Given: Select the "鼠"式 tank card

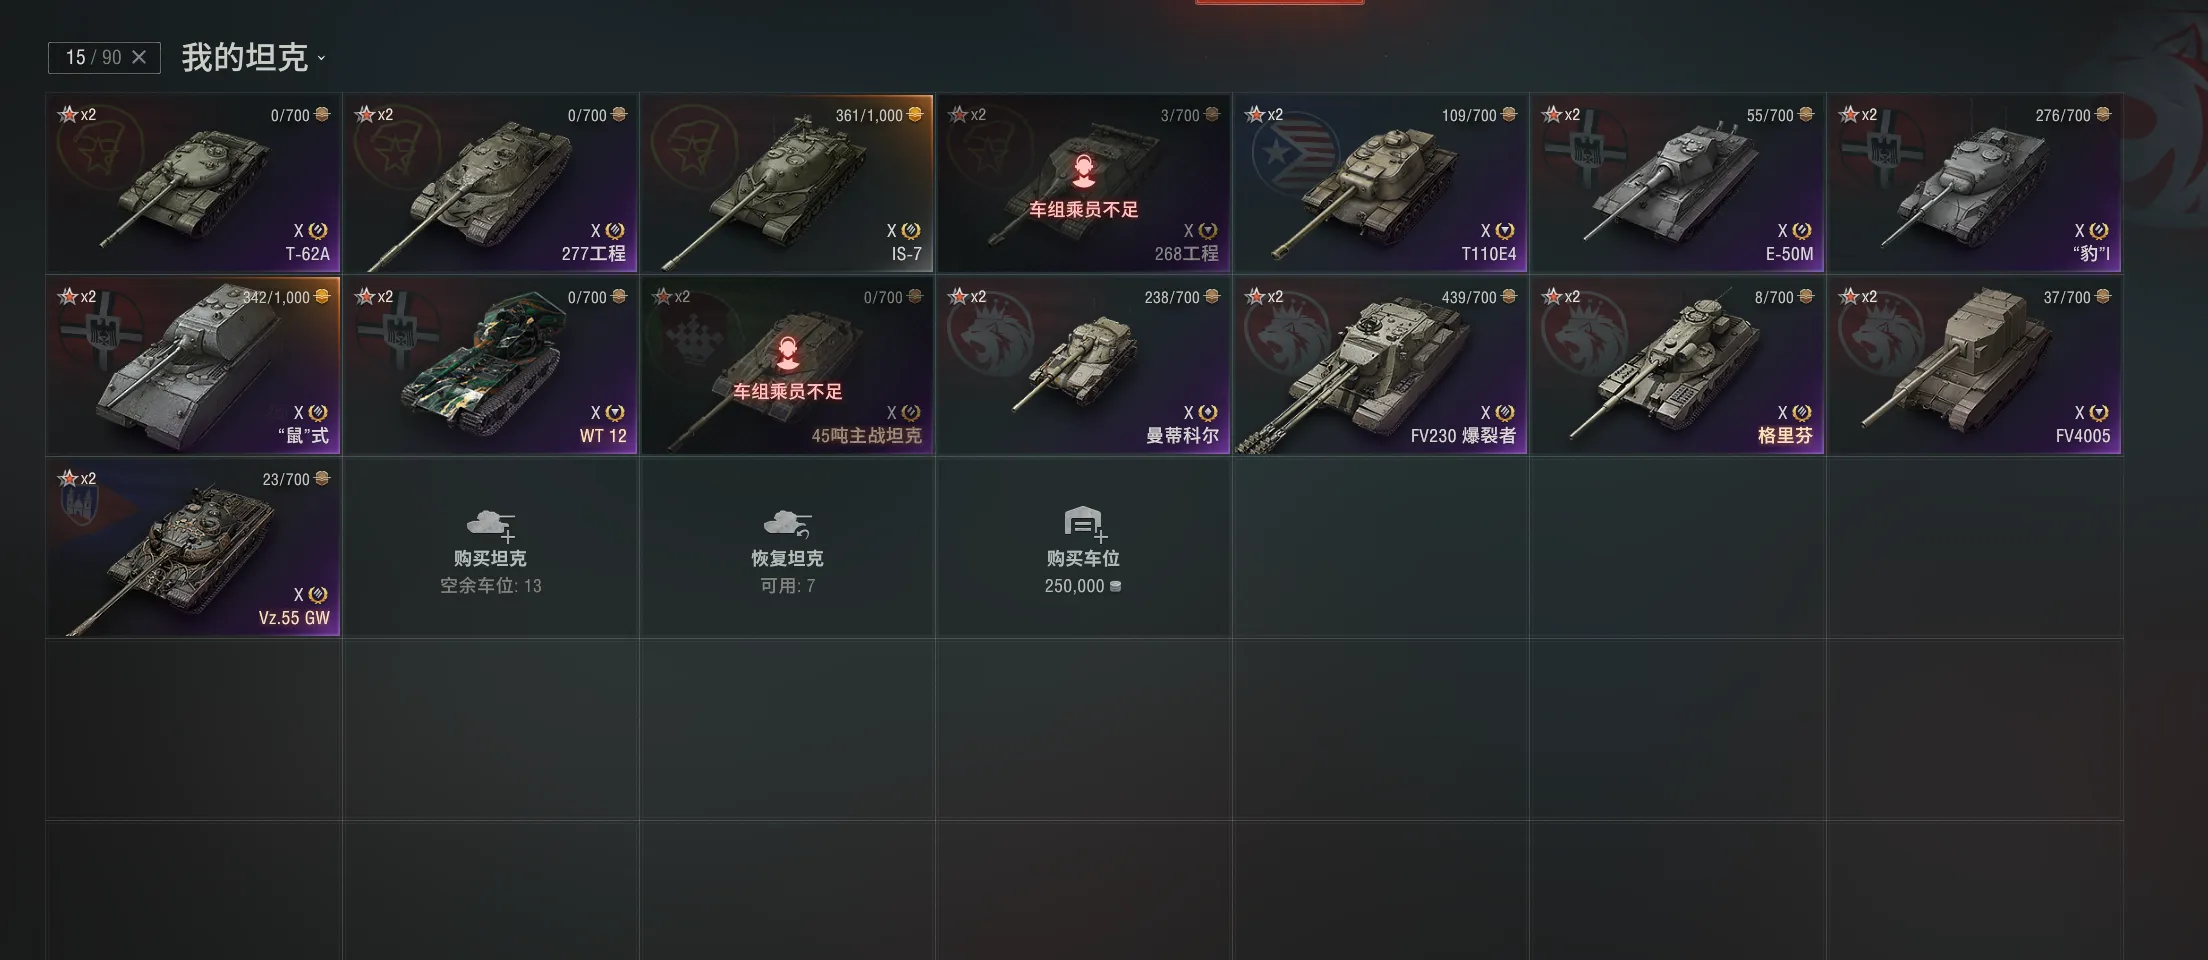Looking at the screenshot, I should pyautogui.click(x=193, y=365).
